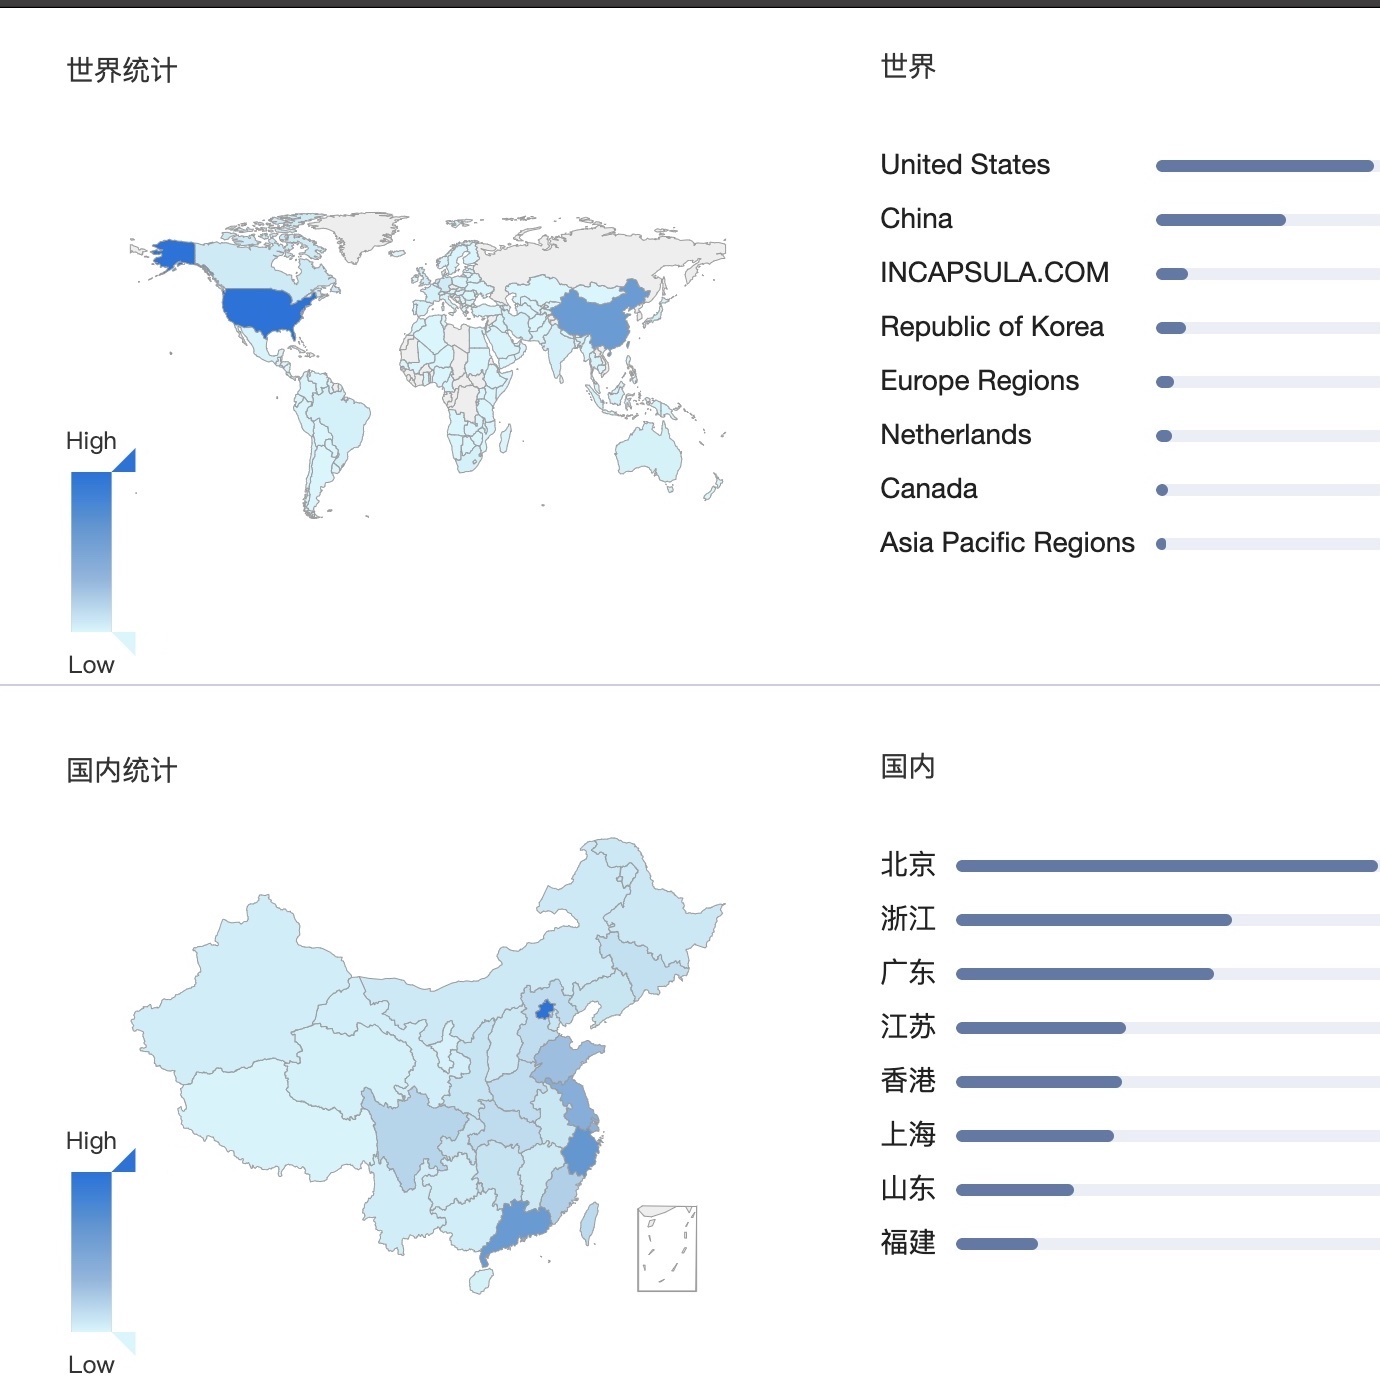Click Beijing on the China map
This screenshot has width=1380, height=1380.
[x=545, y=1009]
